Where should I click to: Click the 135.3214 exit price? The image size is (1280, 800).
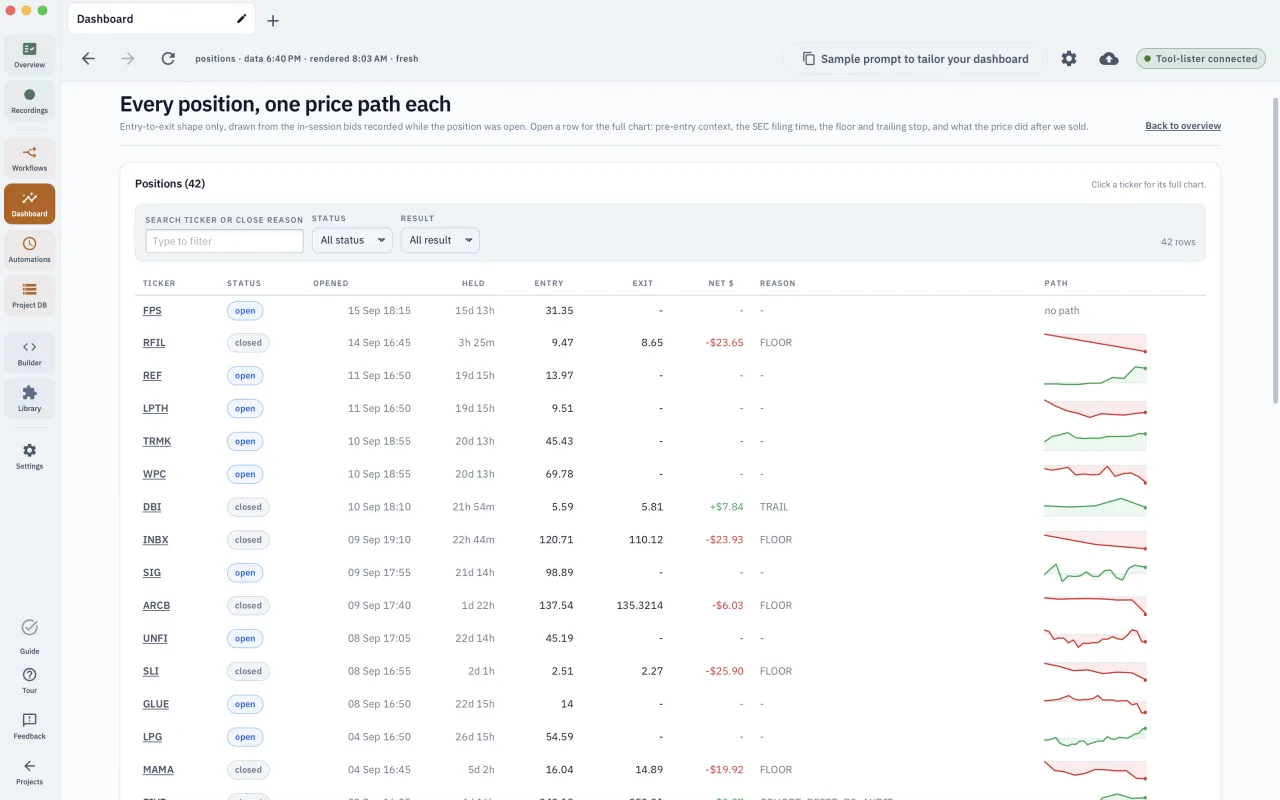[x=640, y=606]
